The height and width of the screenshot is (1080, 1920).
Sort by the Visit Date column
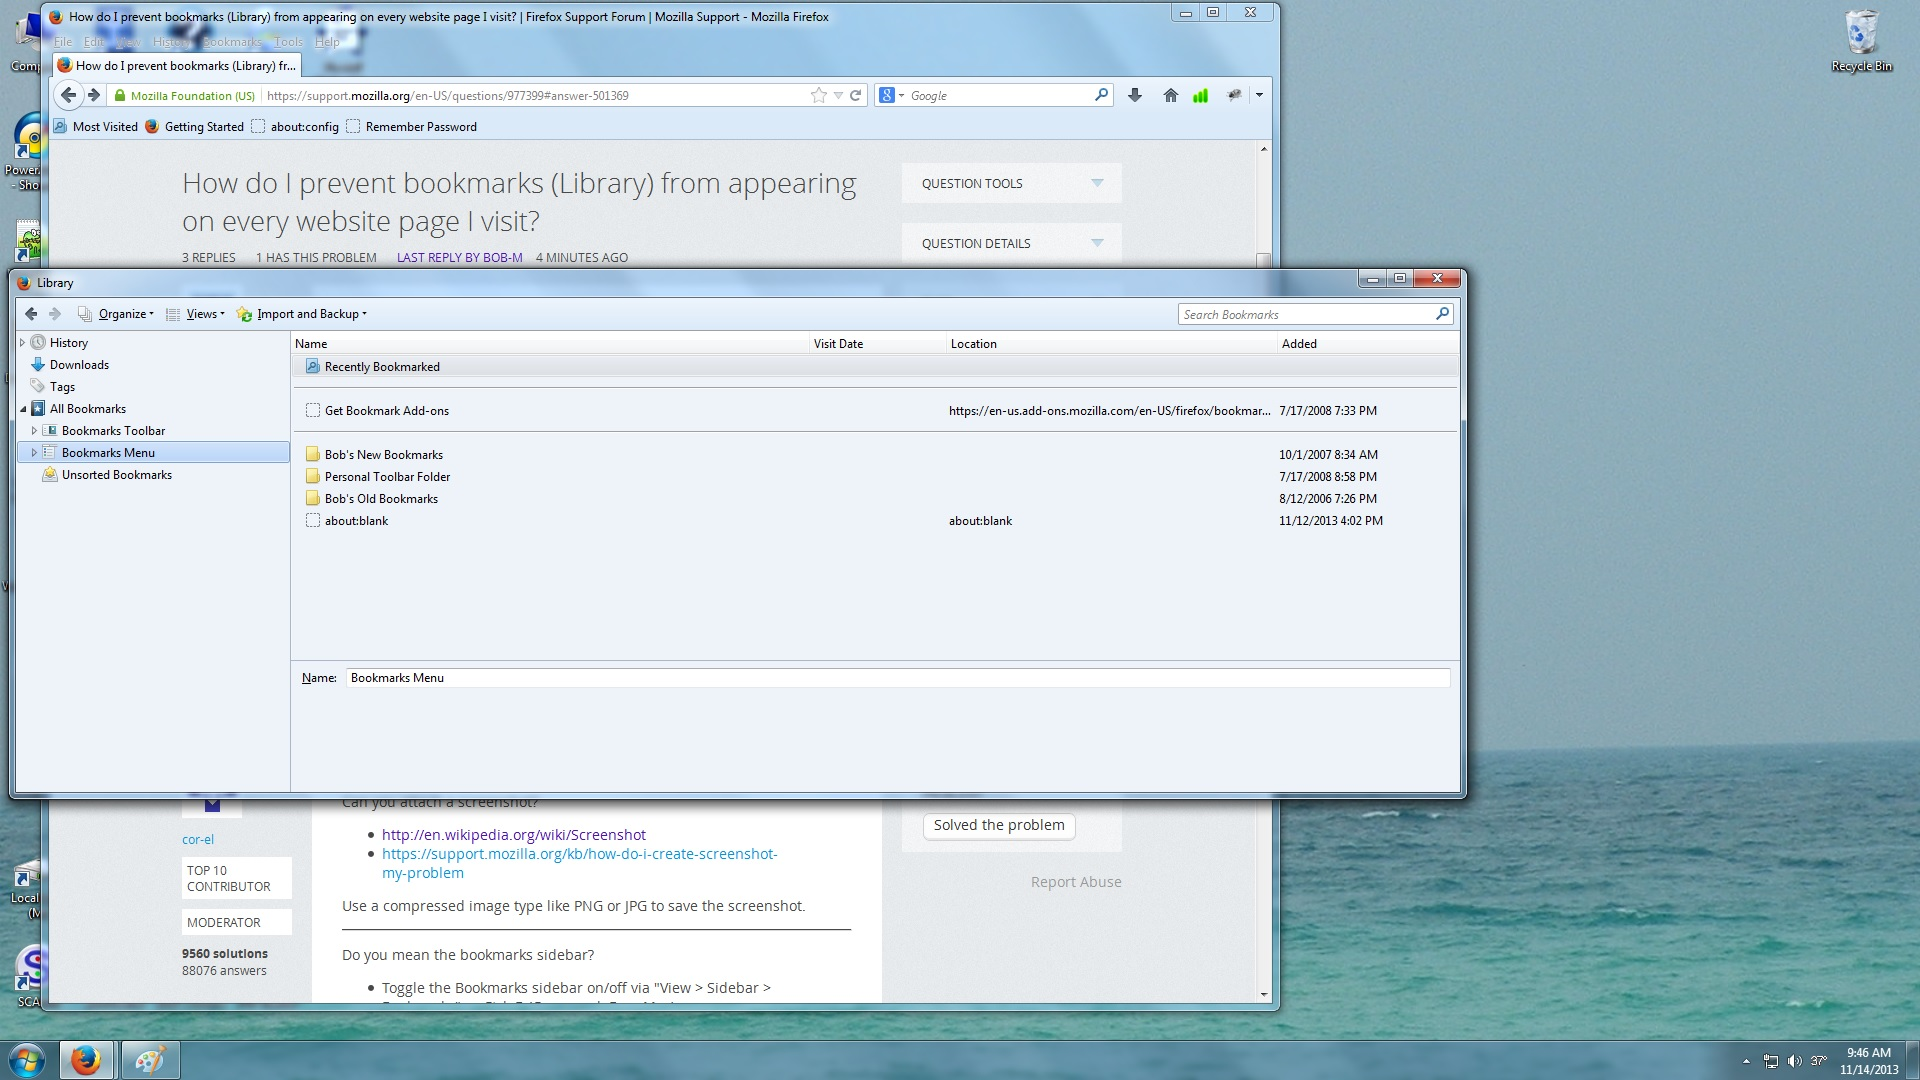[x=878, y=344]
